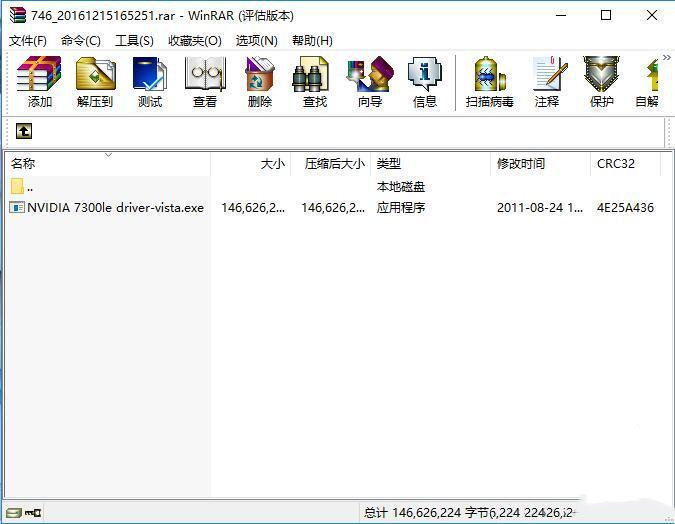Click the Protect (保护) shield icon
The height and width of the screenshot is (524, 675).
[601, 82]
